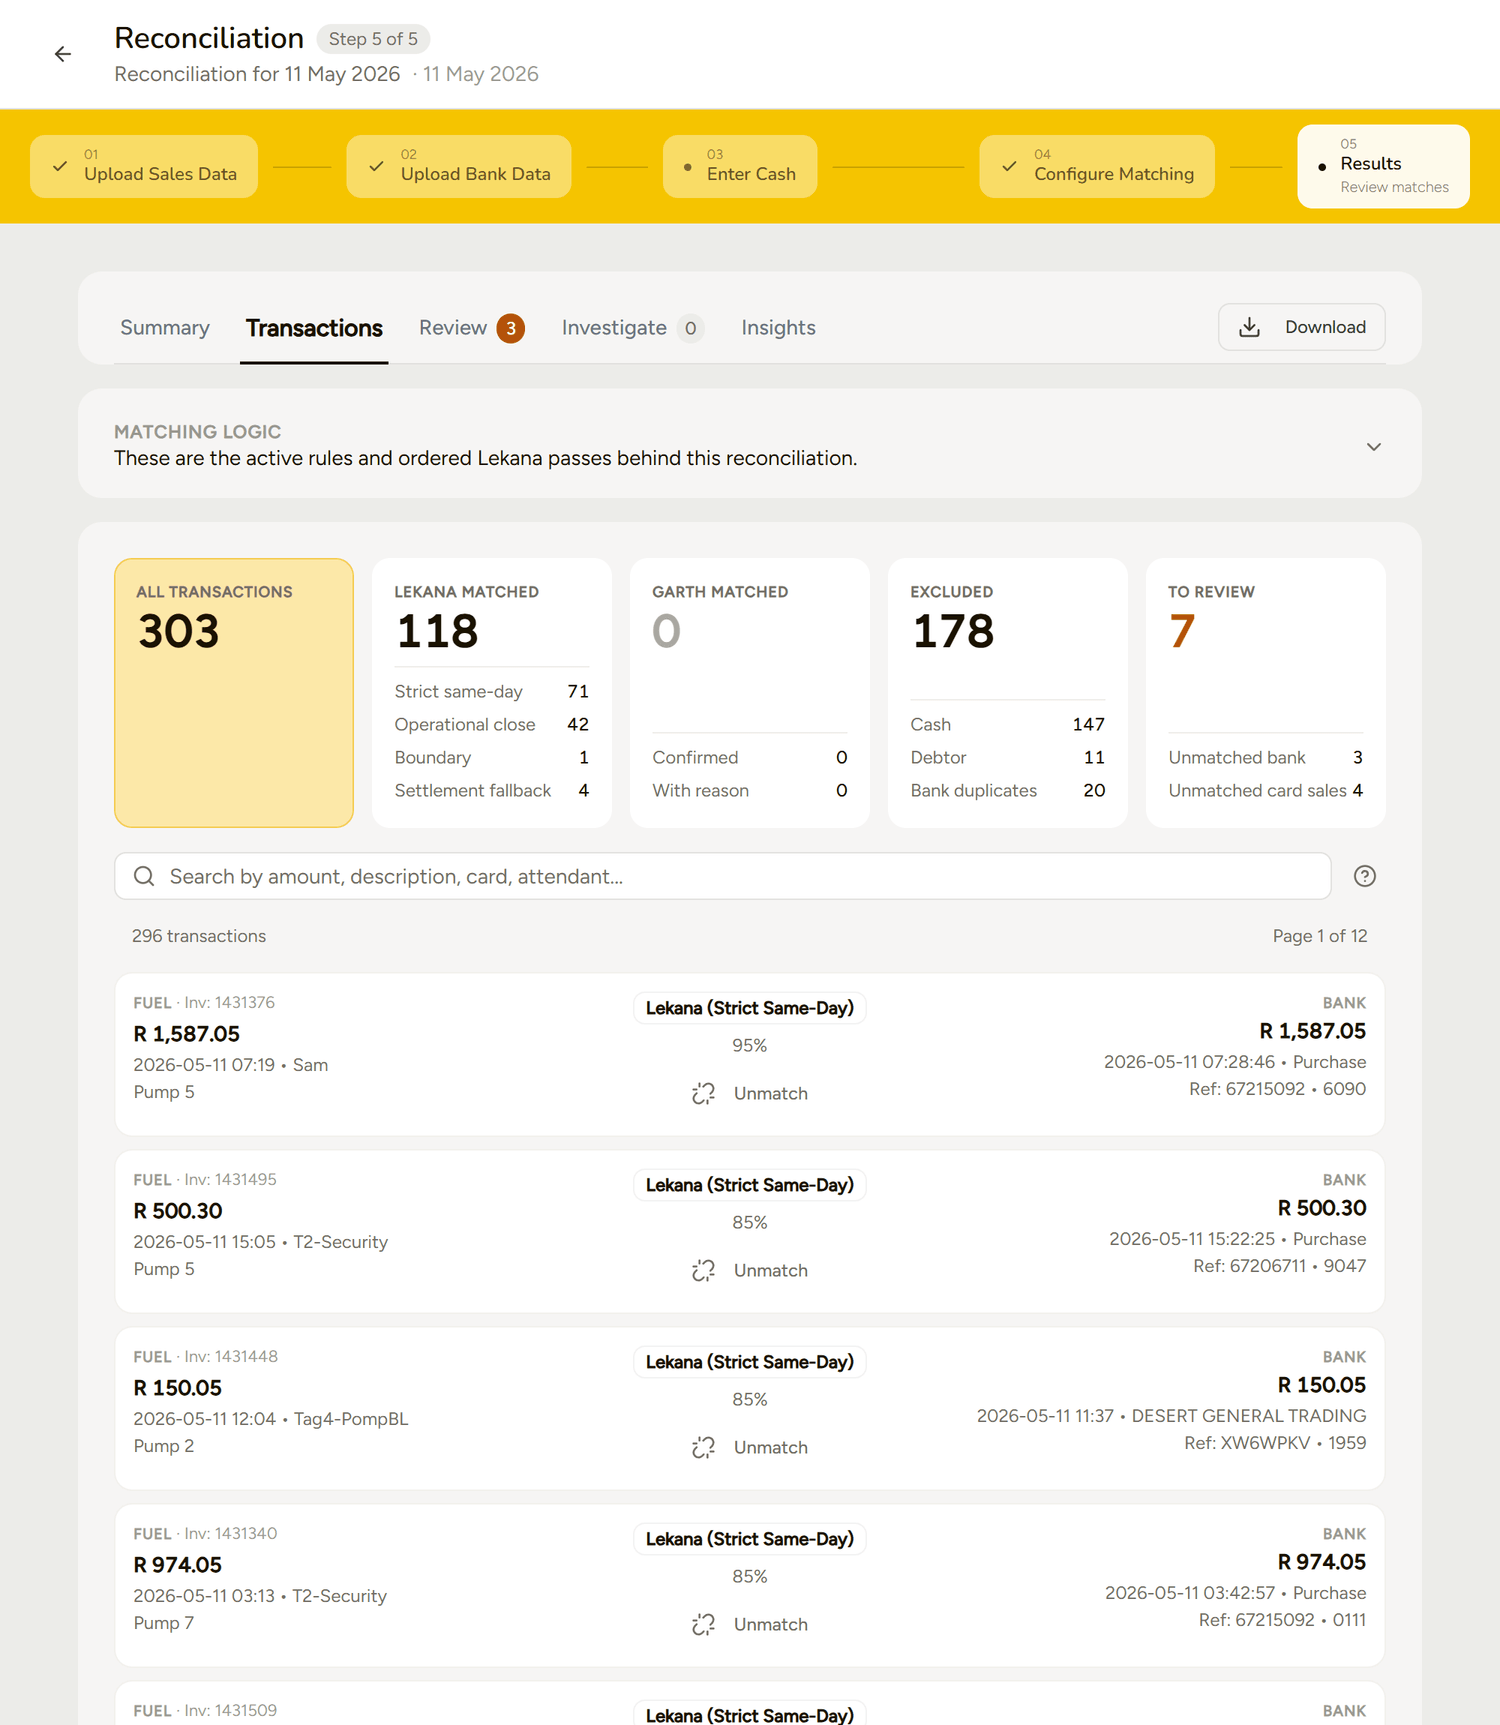1500x1725 pixels.
Task: Select the Transactions tab
Action: point(314,328)
